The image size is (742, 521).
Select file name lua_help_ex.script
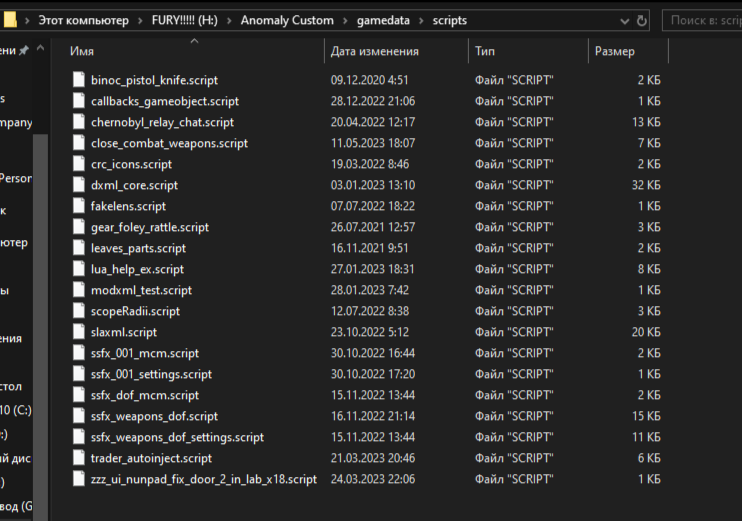click(x=137, y=269)
